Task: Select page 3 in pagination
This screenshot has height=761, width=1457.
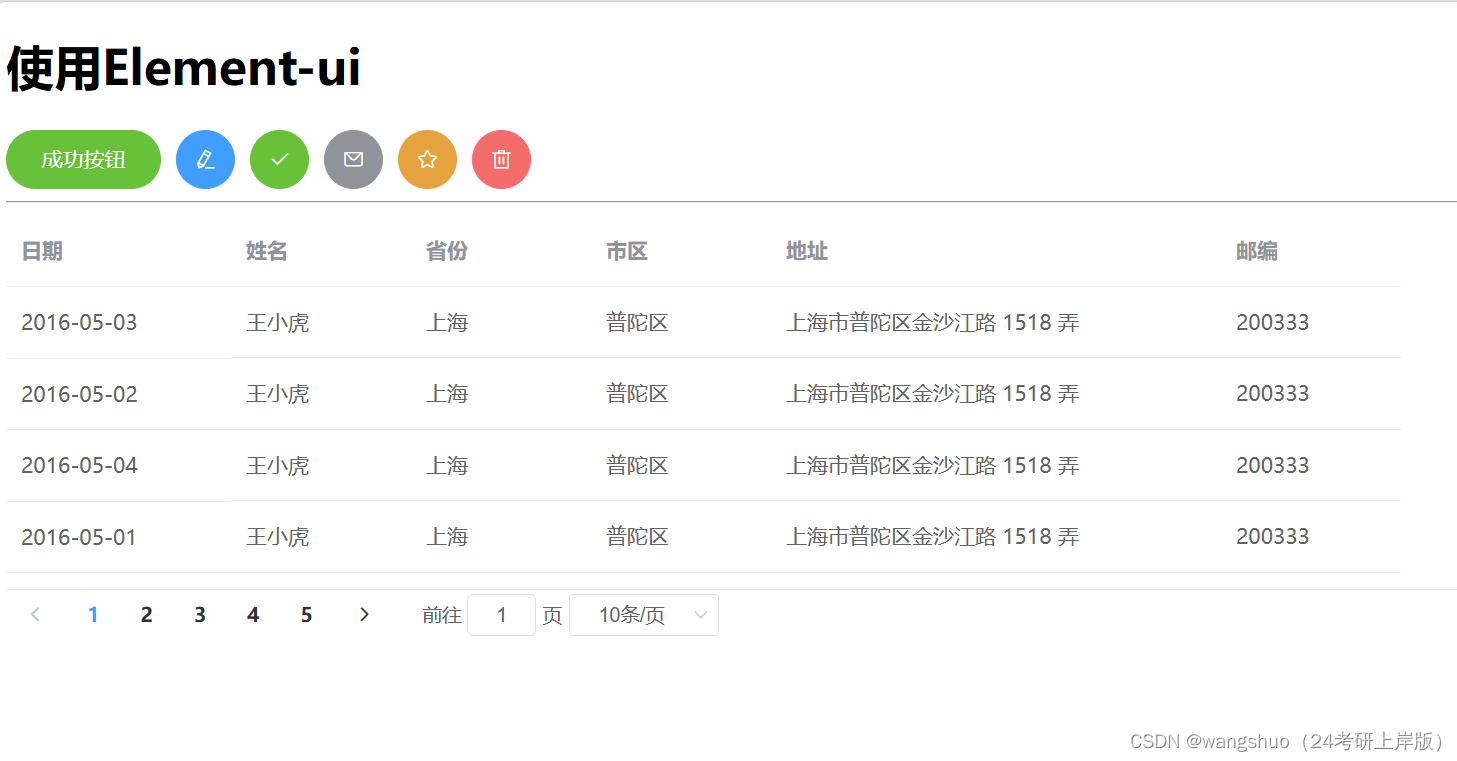Action: coord(200,615)
